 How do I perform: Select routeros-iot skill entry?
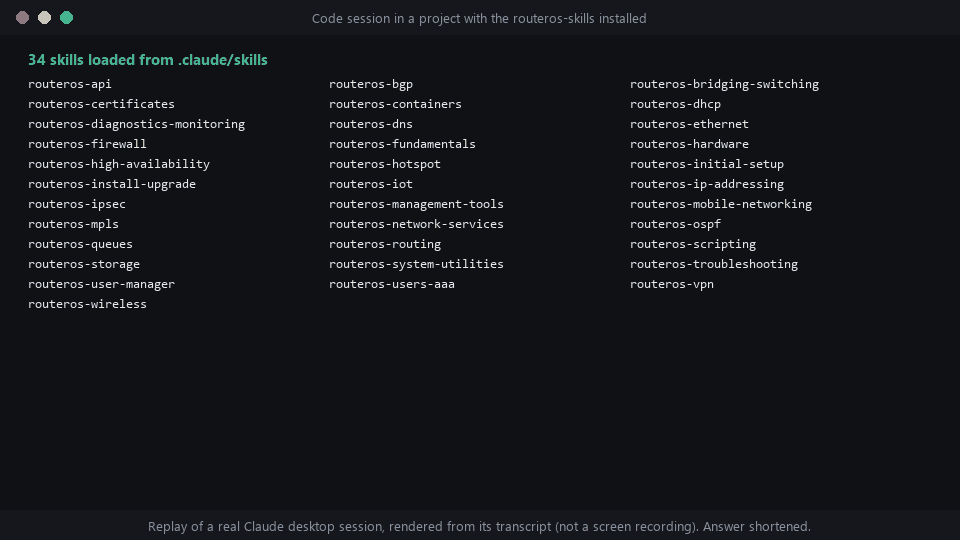click(371, 184)
